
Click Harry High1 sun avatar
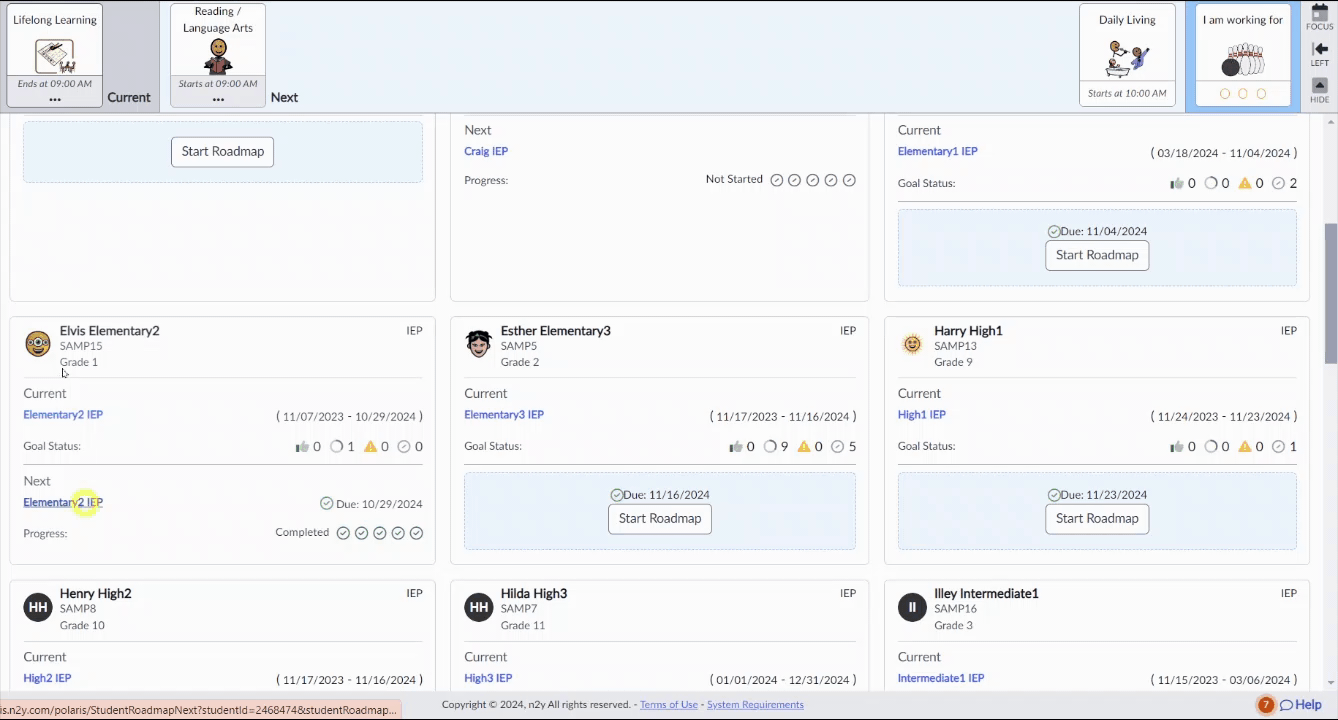click(912, 344)
